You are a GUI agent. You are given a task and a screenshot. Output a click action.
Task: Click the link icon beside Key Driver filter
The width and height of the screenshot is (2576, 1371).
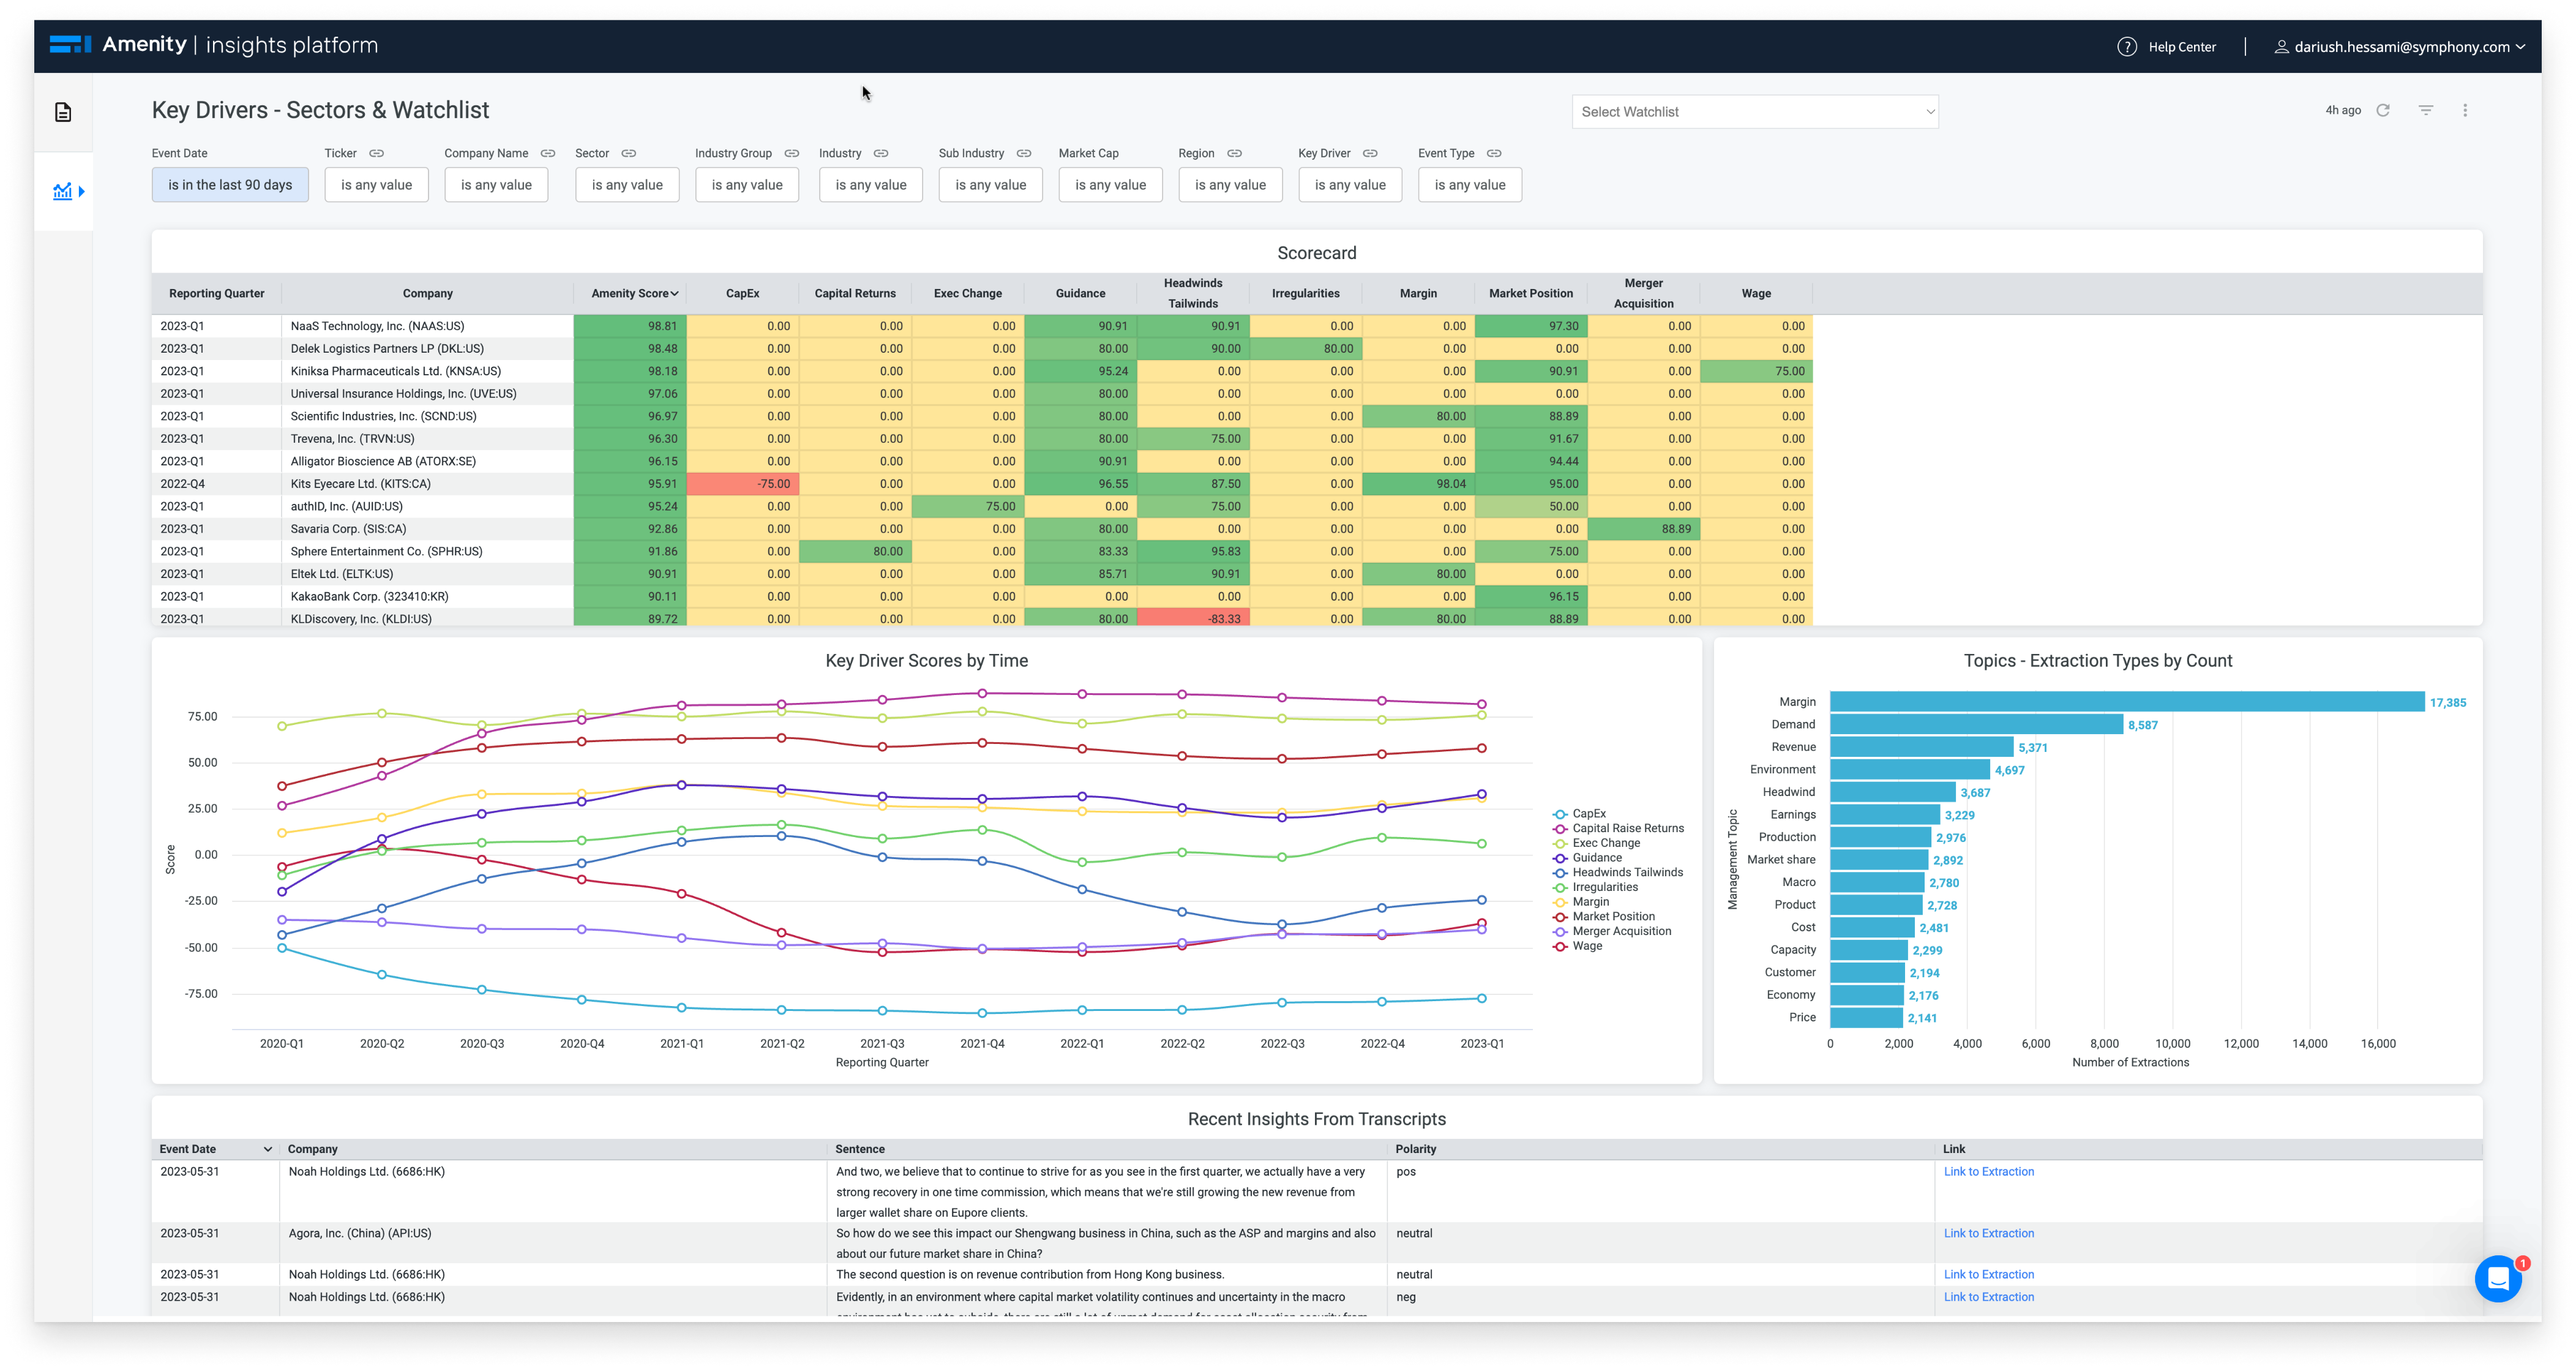pyautogui.click(x=1370, y=153)
